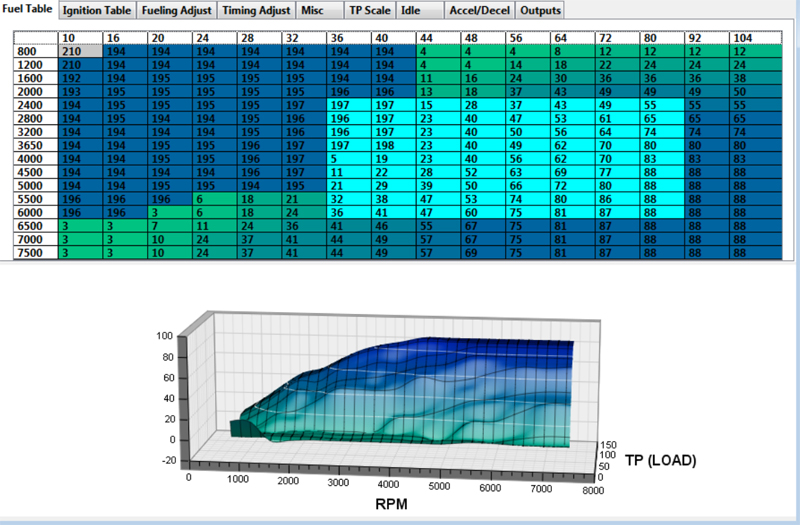Select the Timing Adjust tab
Image resolution: width=800 pixels, height=525 pixels.
point(257,10)
